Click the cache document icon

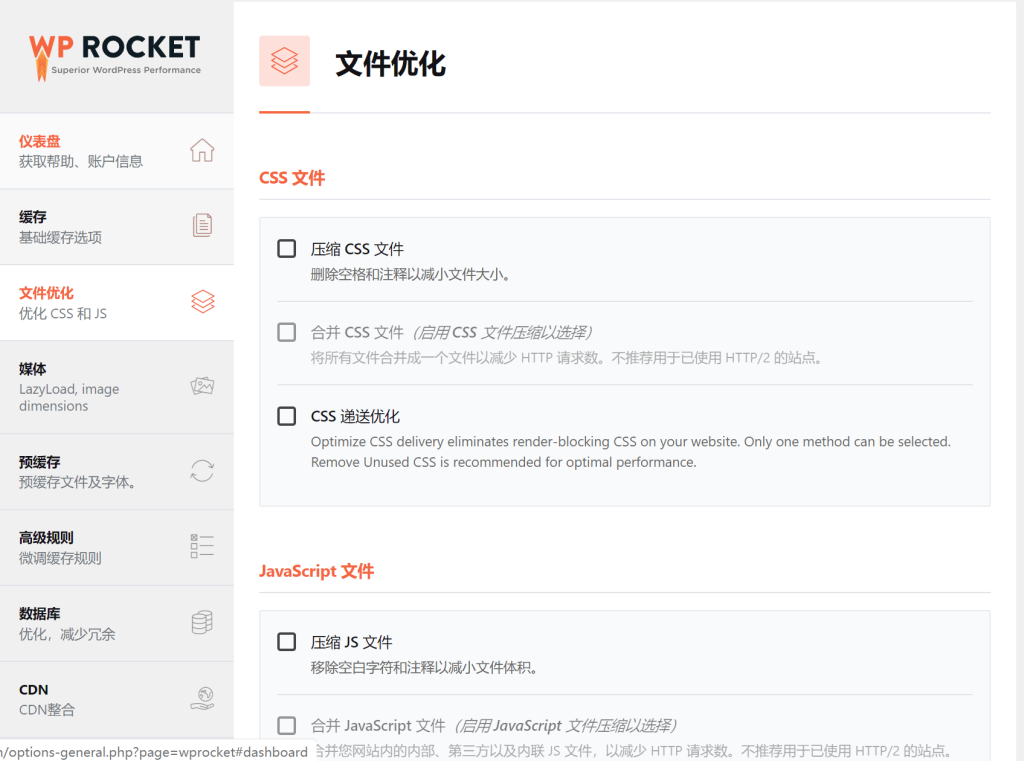(202, 226)
